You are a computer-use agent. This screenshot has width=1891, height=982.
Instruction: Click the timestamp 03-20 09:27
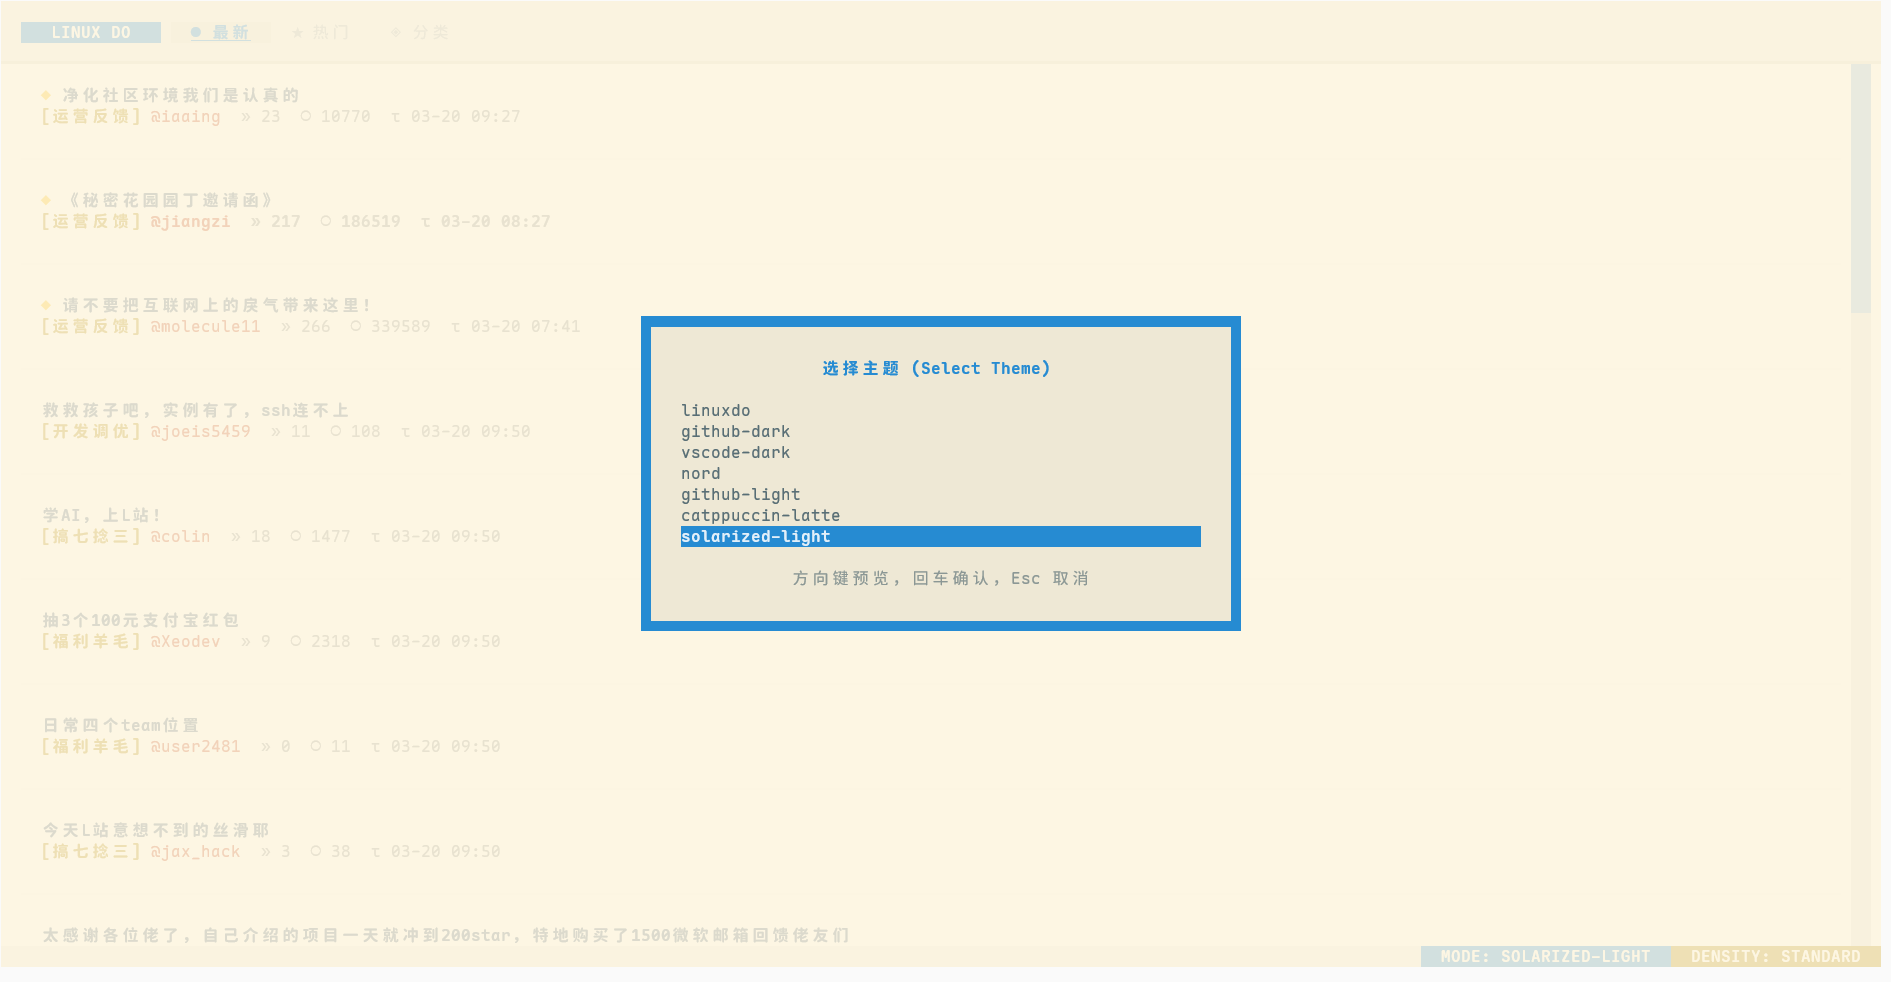tap(466, 116)
